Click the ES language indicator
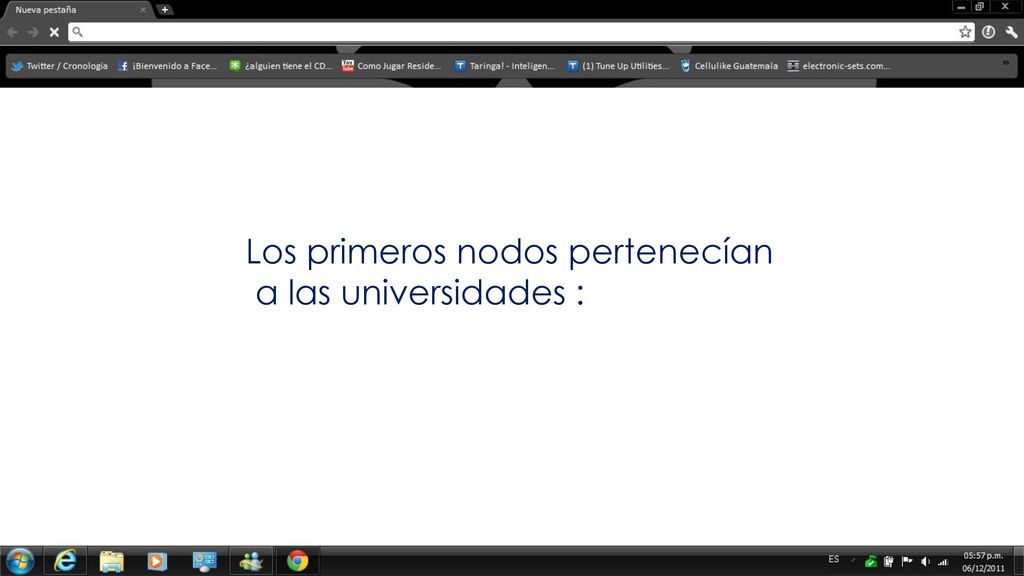The width and height of the screenshot is (1024, 576). [x=833, y=560]
